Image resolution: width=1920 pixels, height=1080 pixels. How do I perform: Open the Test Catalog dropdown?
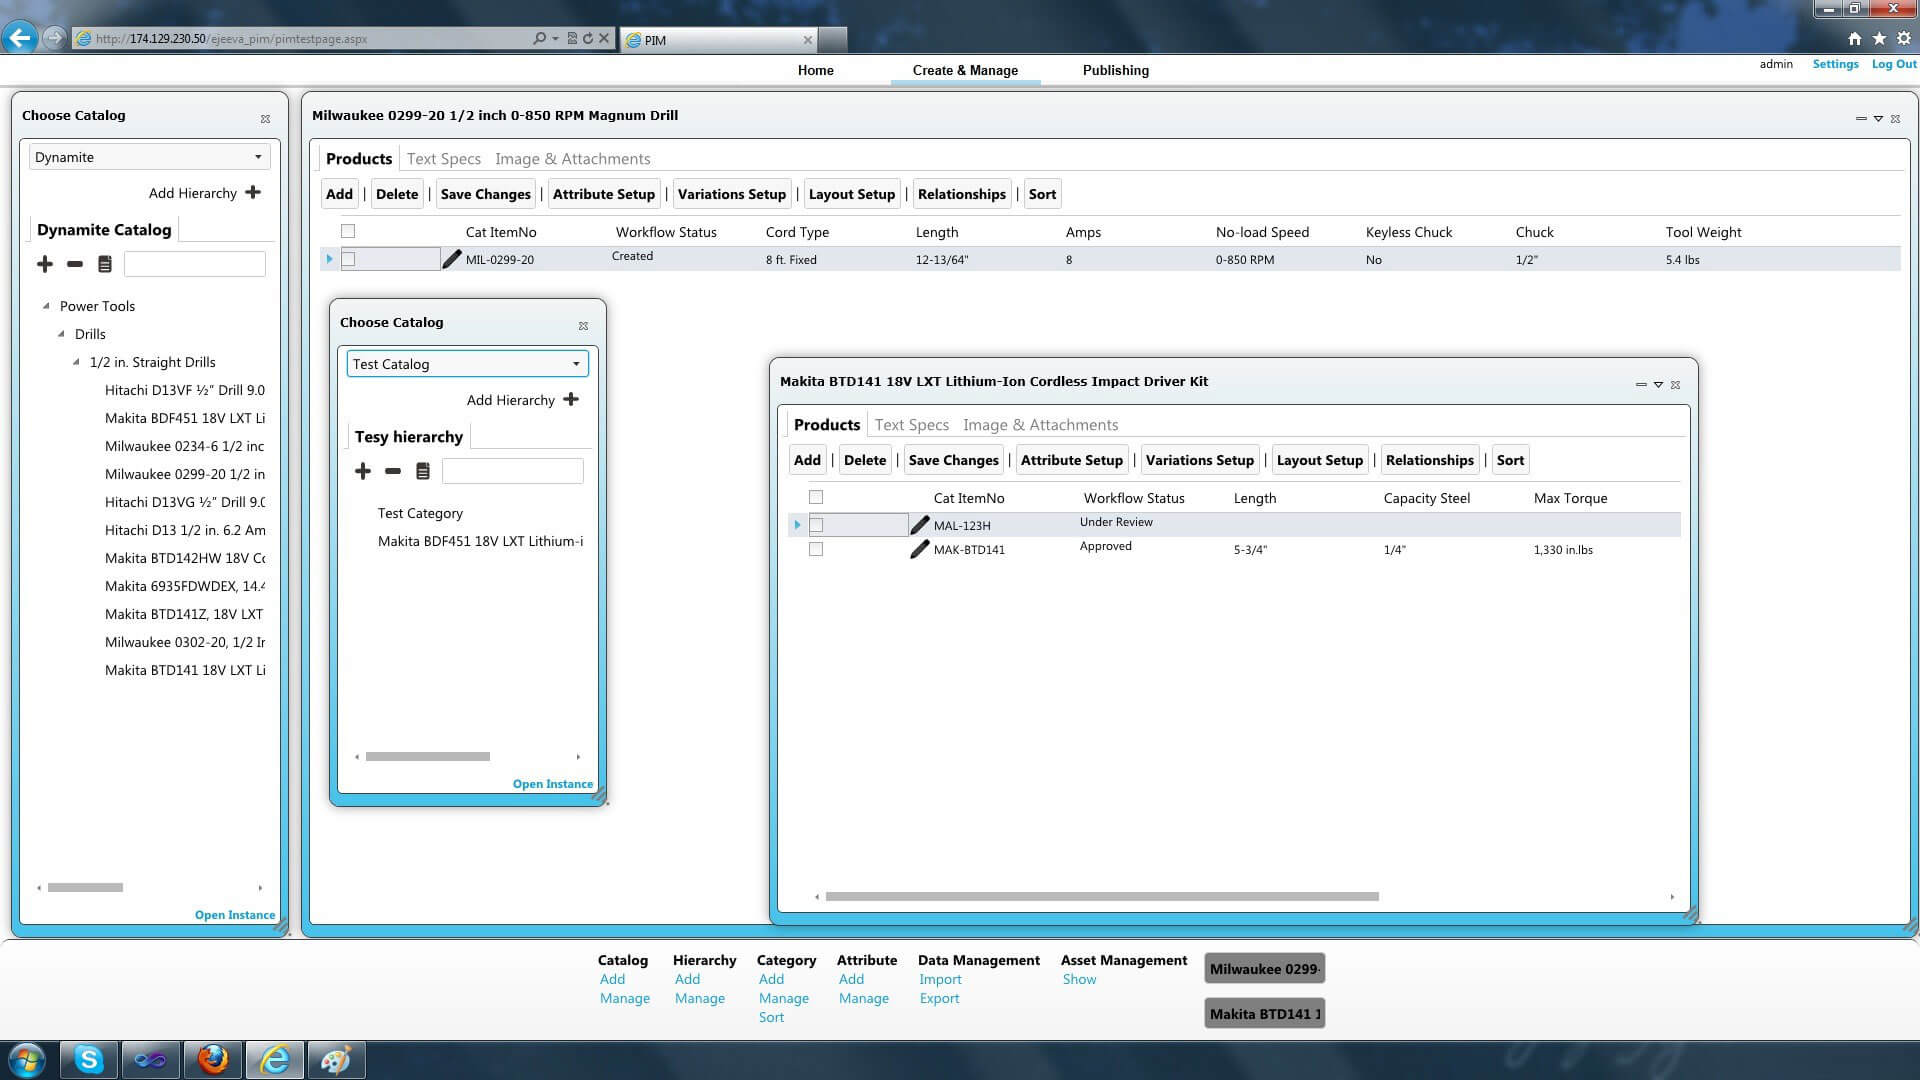point(467,364)
